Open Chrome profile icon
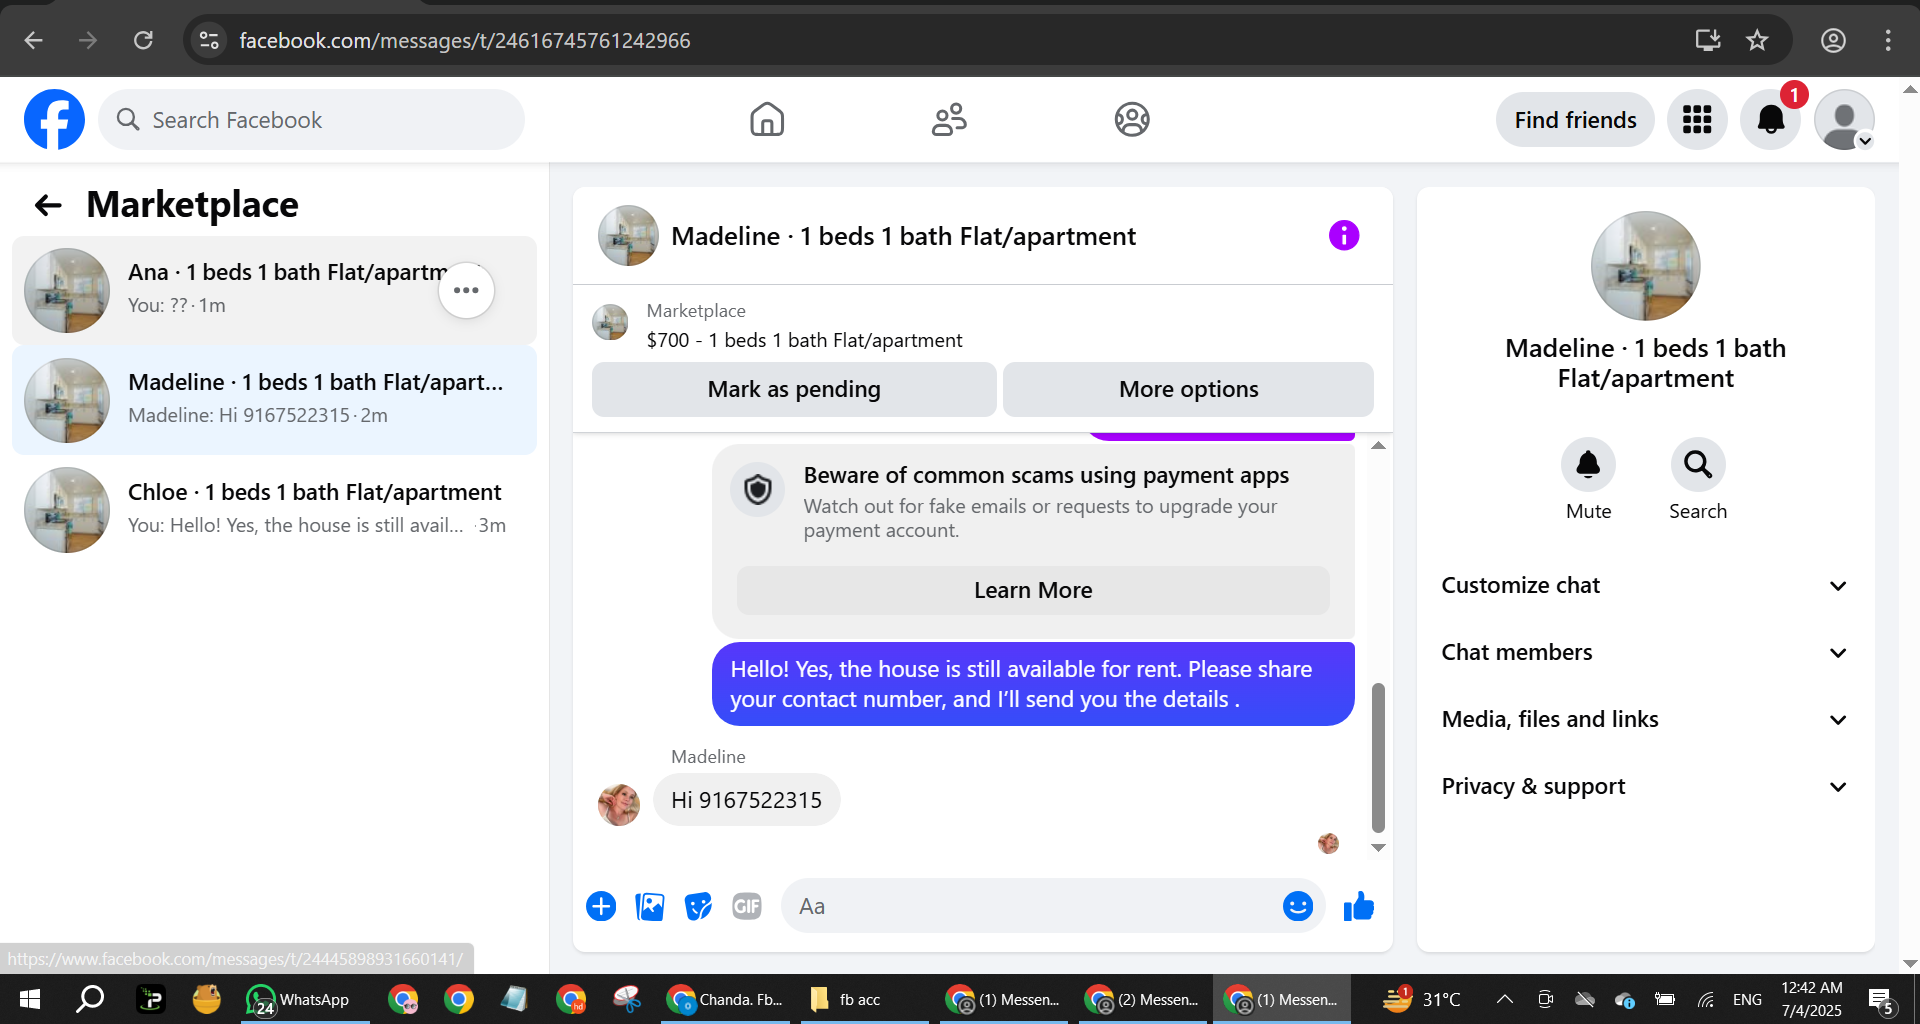This screenshot has height=1024, width=1920. coord(1833,40)
